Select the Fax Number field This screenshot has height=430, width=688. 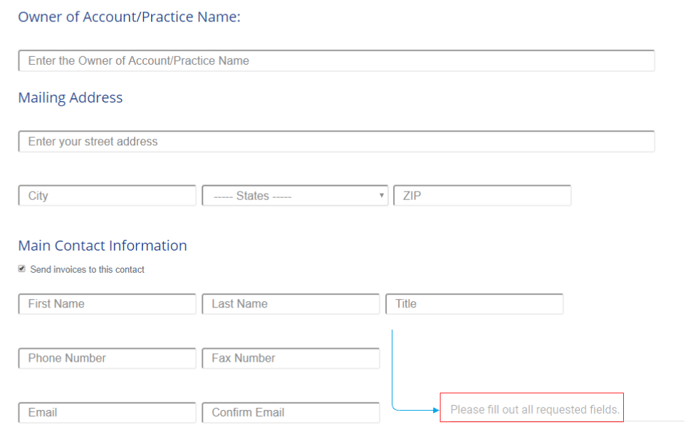[290, 358]
